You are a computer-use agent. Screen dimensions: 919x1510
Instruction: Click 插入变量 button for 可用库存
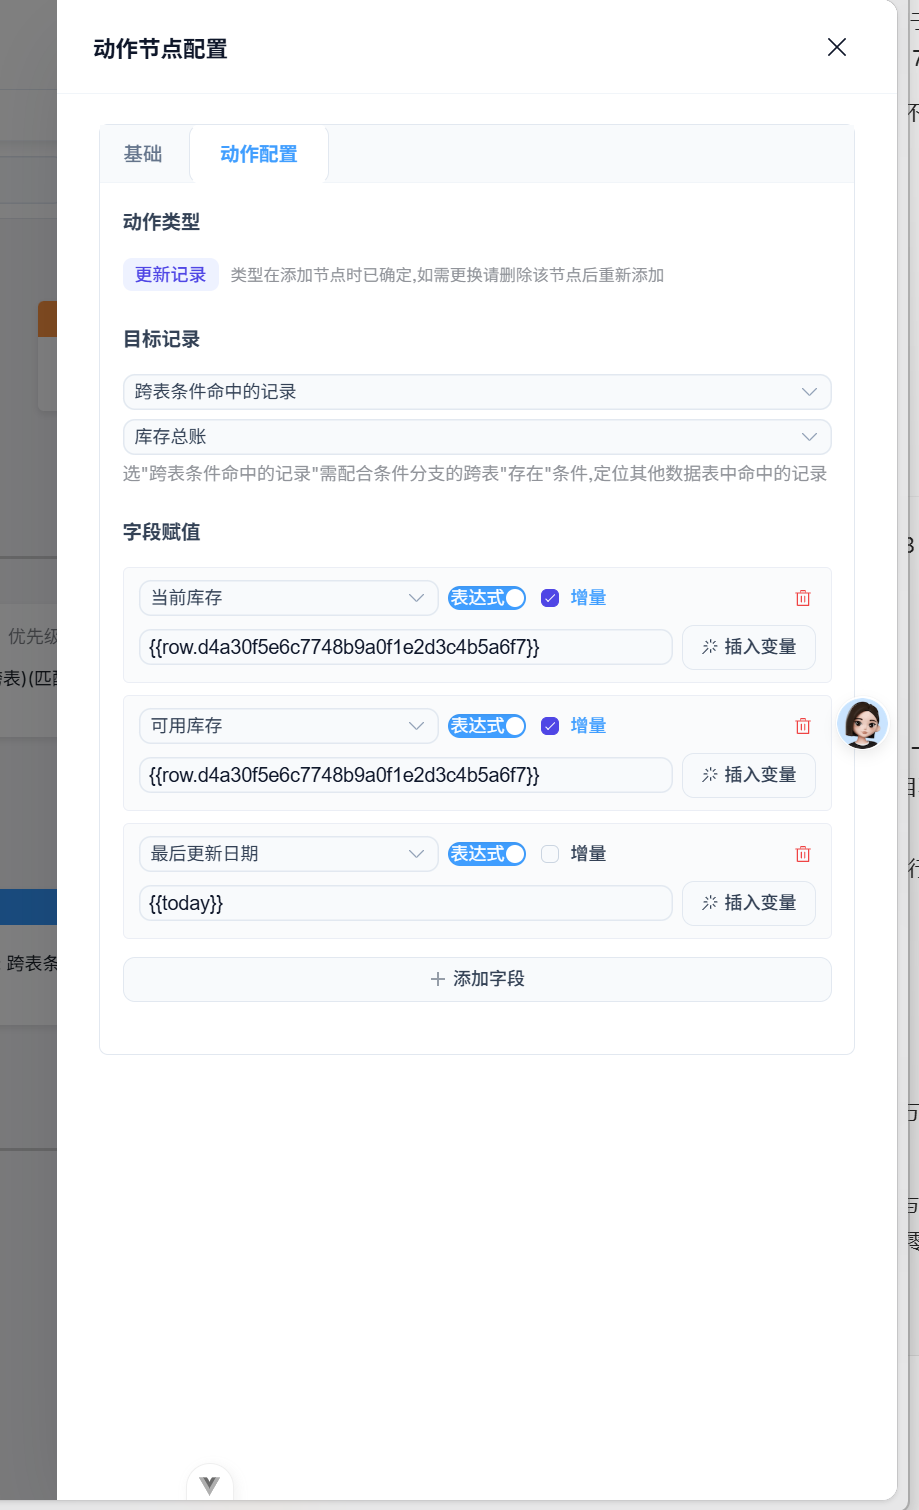749,775
